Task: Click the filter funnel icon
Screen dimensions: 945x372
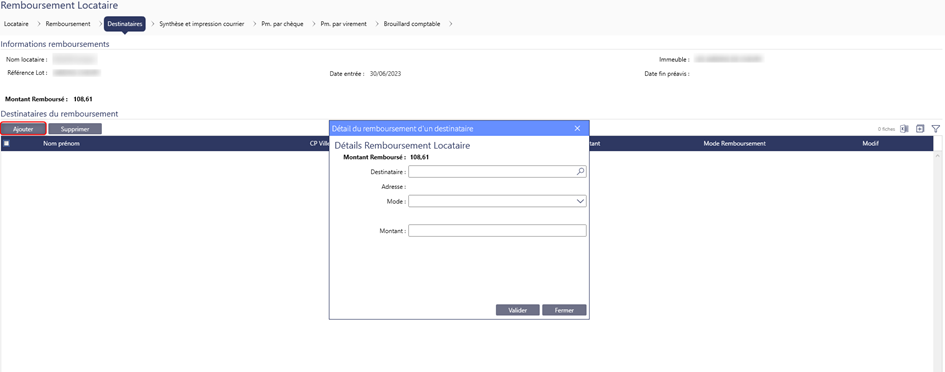Action: click(935, 129)
